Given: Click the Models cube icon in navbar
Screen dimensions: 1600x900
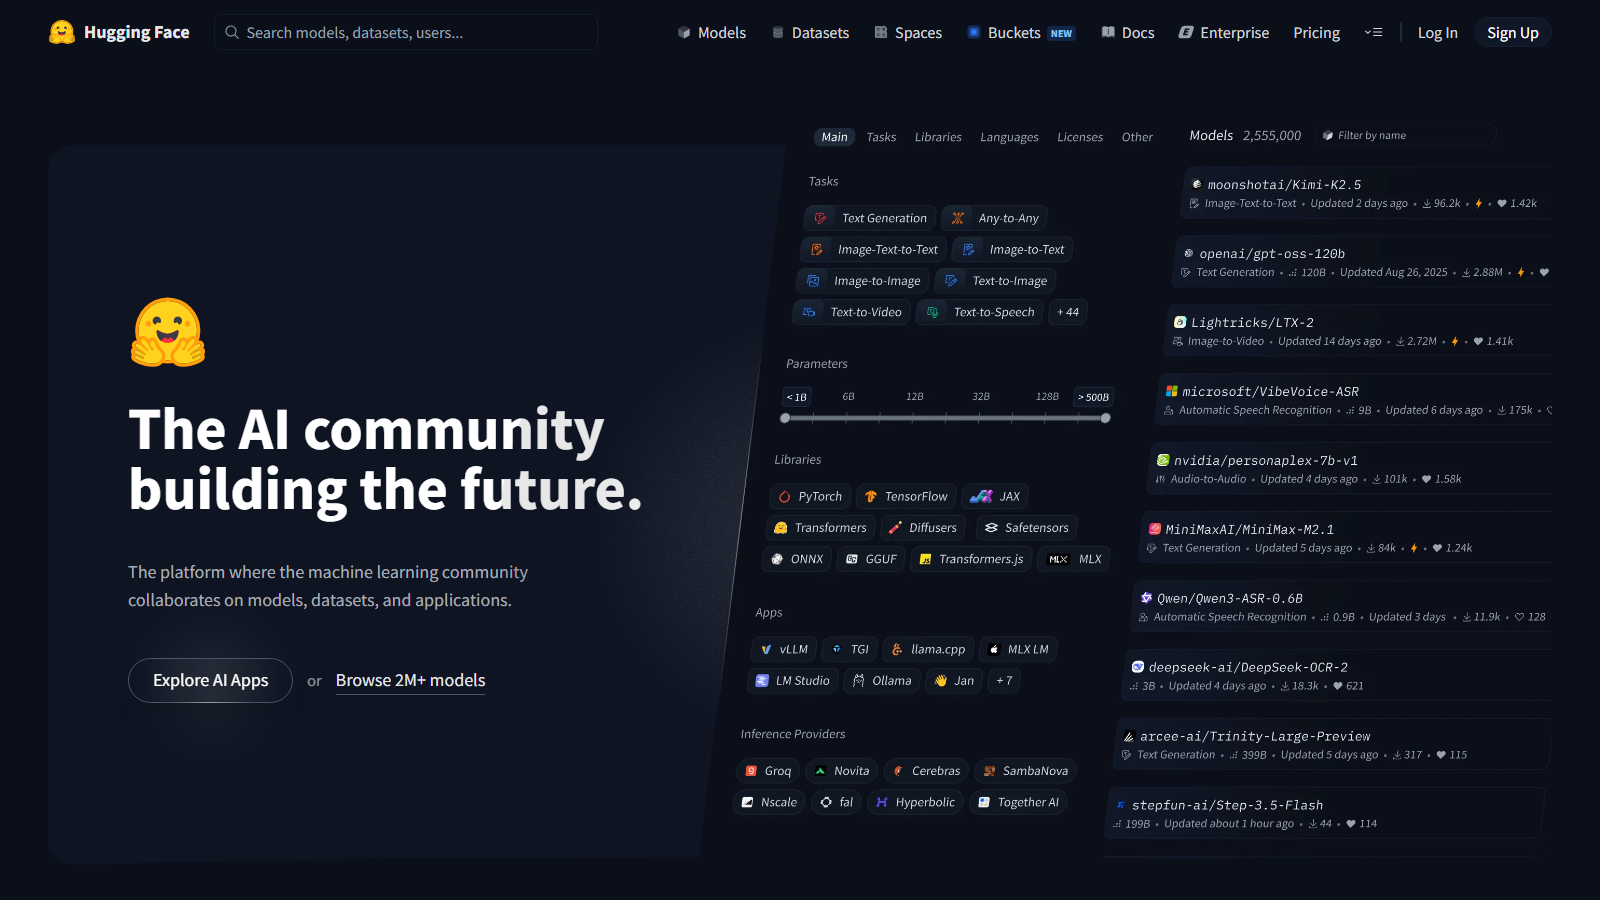Looking at the screenshot, I should coord(684,33).
